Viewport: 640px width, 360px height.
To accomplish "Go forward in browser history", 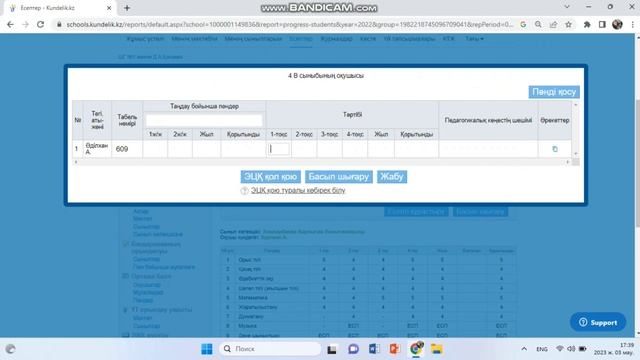I will [x=25, y=24].
